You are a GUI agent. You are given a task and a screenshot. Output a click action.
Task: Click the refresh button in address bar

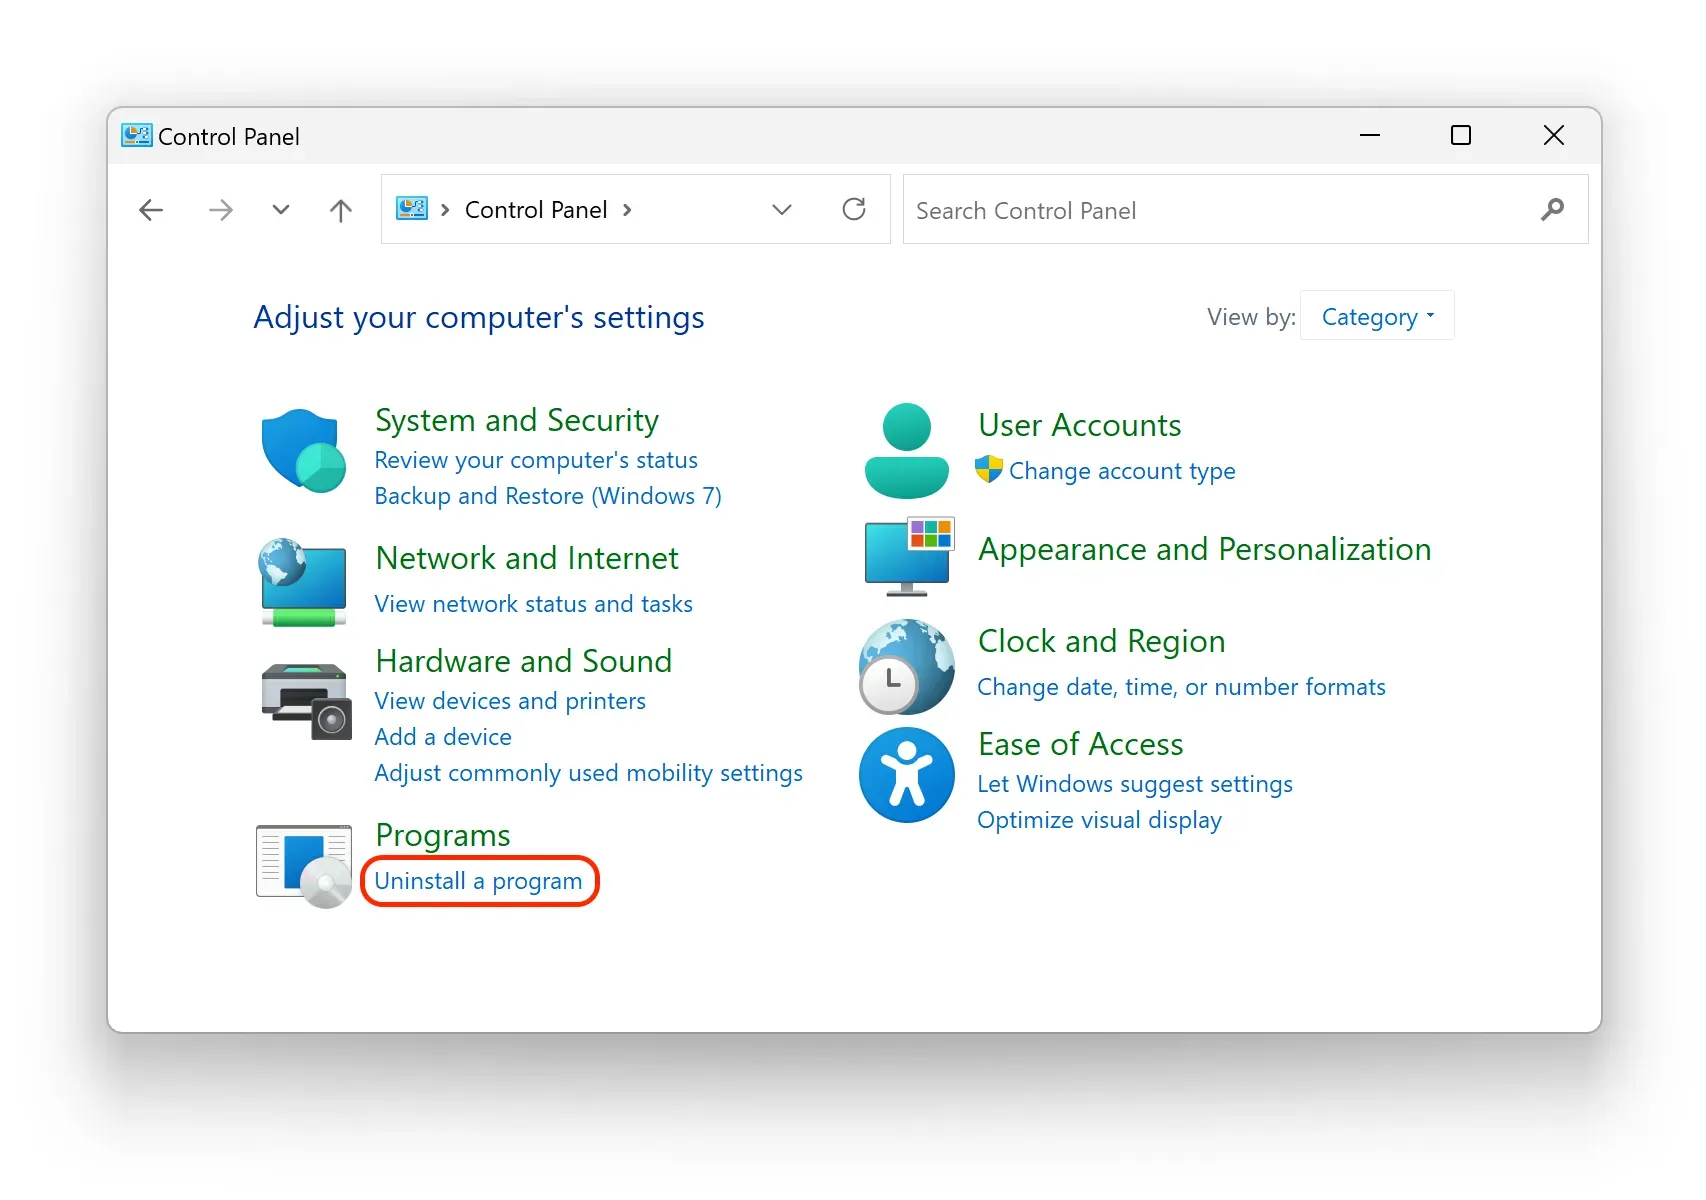[x=854, y=209]
